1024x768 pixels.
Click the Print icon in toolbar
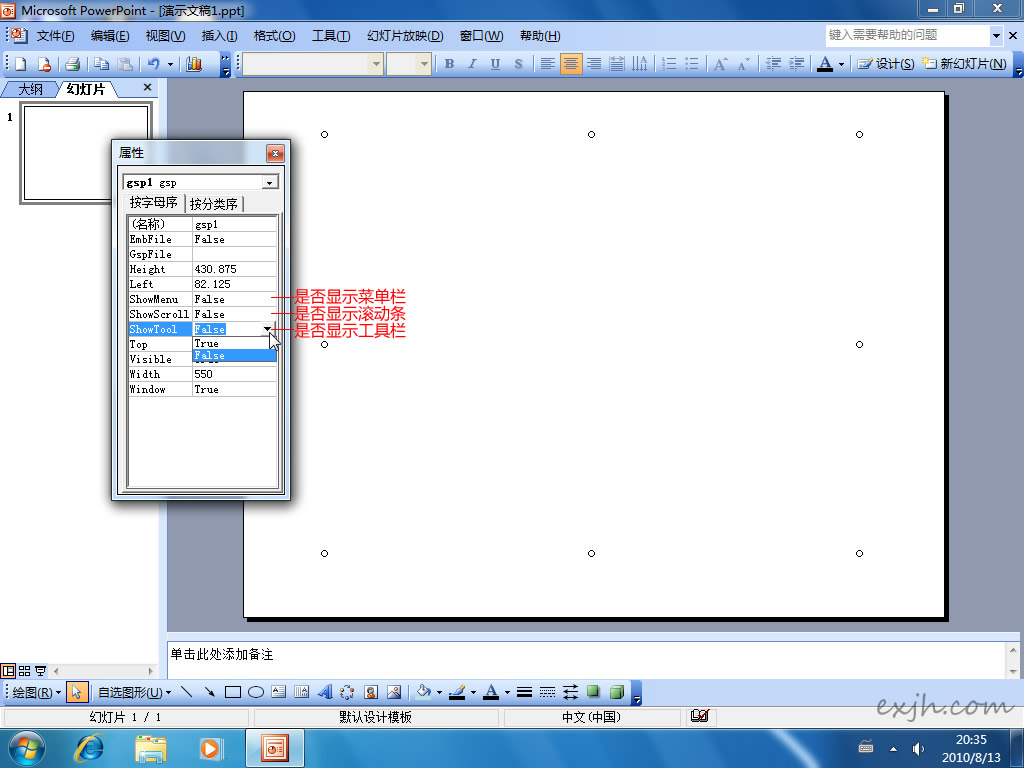click(x=72, y=64)
